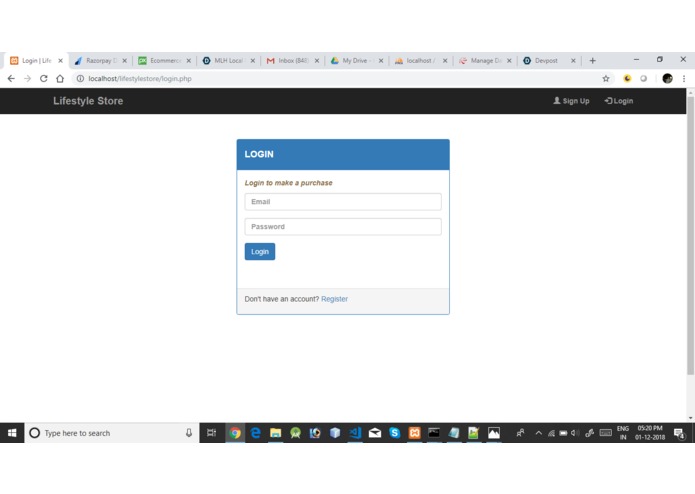Viewport: 695px width, 494px height.
Task: Open the Mail app from the taskbar
Action: pos(375,433)
